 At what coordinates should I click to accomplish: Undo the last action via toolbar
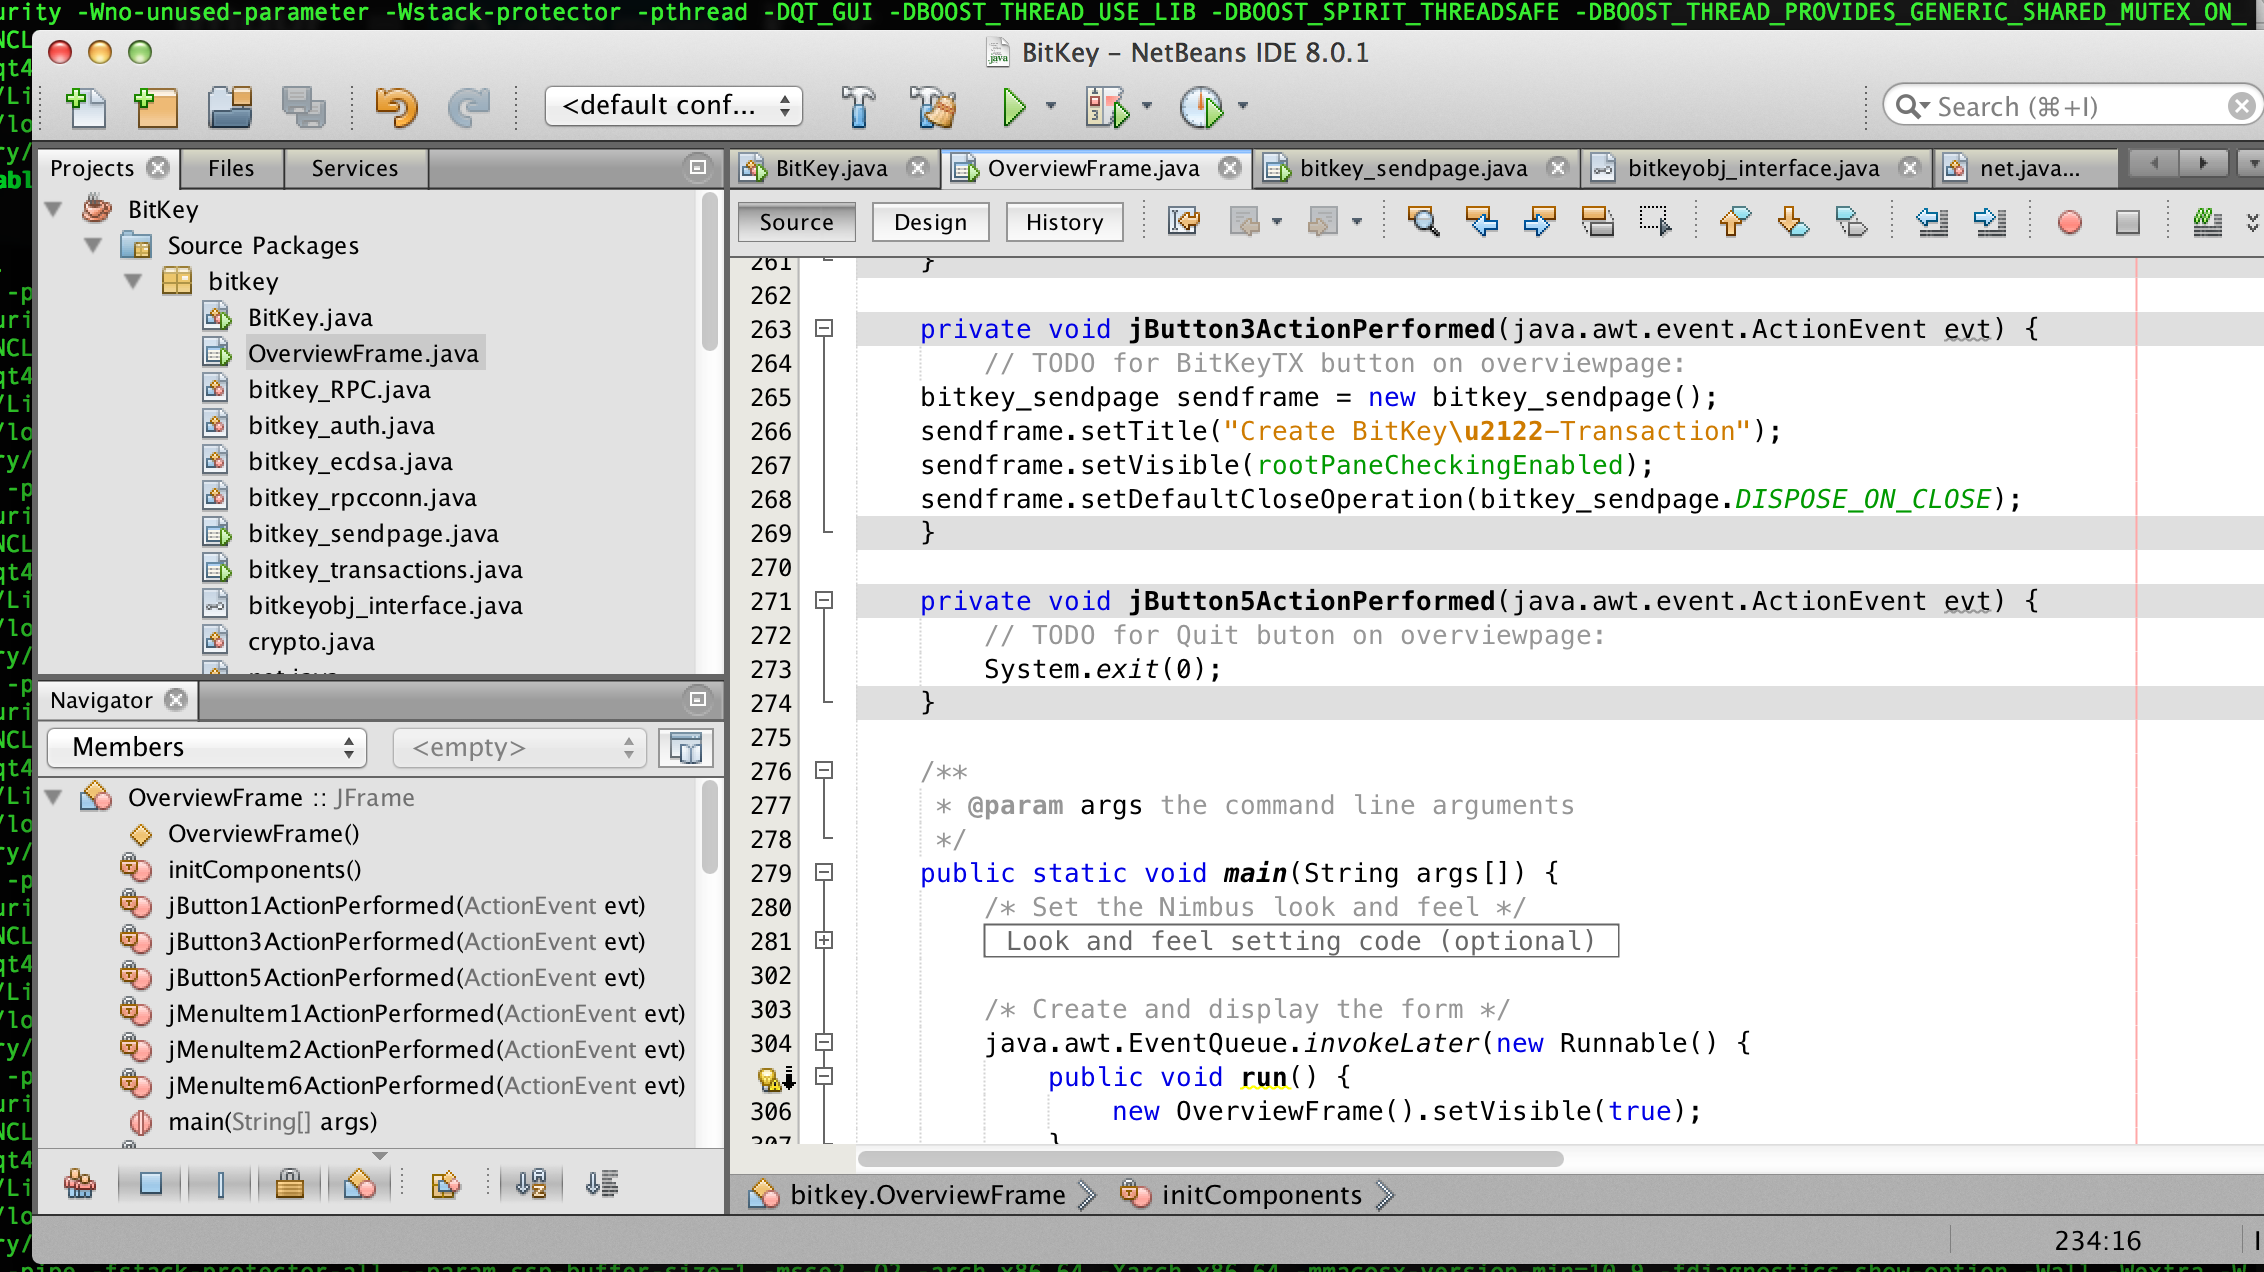[x=396, y=107]
